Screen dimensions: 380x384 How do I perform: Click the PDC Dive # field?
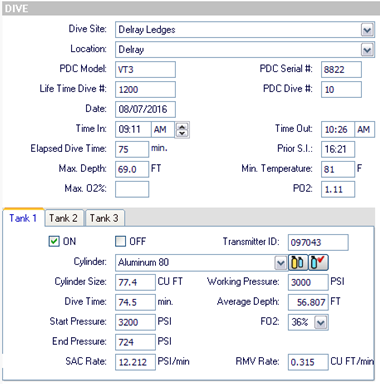[341, 89]
